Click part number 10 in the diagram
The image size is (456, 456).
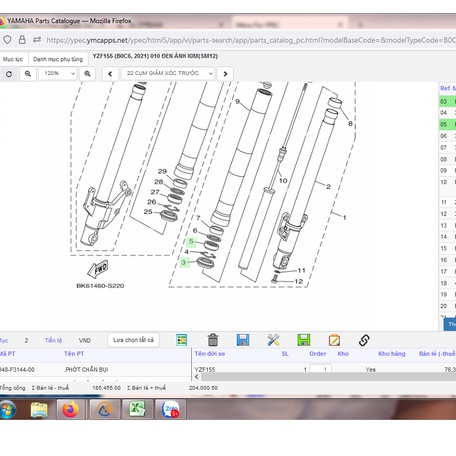[x=283, y=181]
